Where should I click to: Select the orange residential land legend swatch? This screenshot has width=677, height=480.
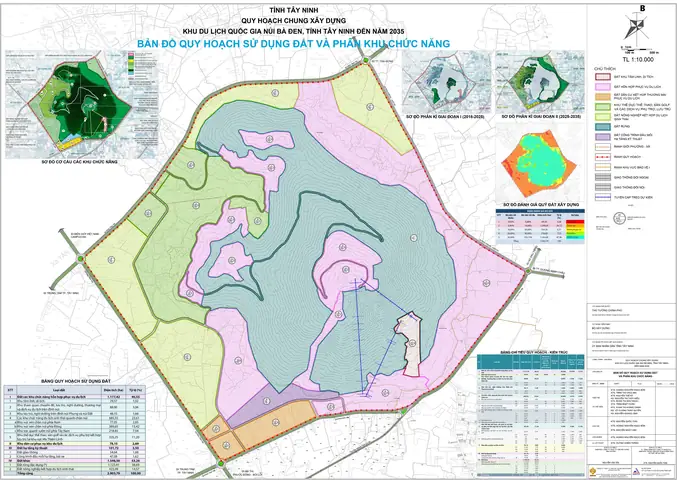(602, 96)
